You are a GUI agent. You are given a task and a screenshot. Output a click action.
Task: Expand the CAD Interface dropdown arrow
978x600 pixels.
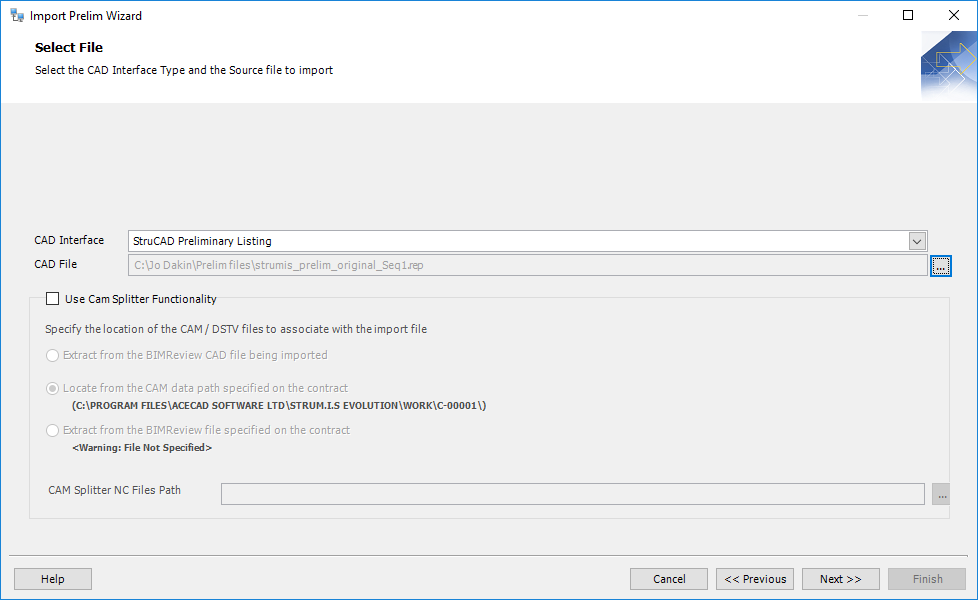(916, 241)
